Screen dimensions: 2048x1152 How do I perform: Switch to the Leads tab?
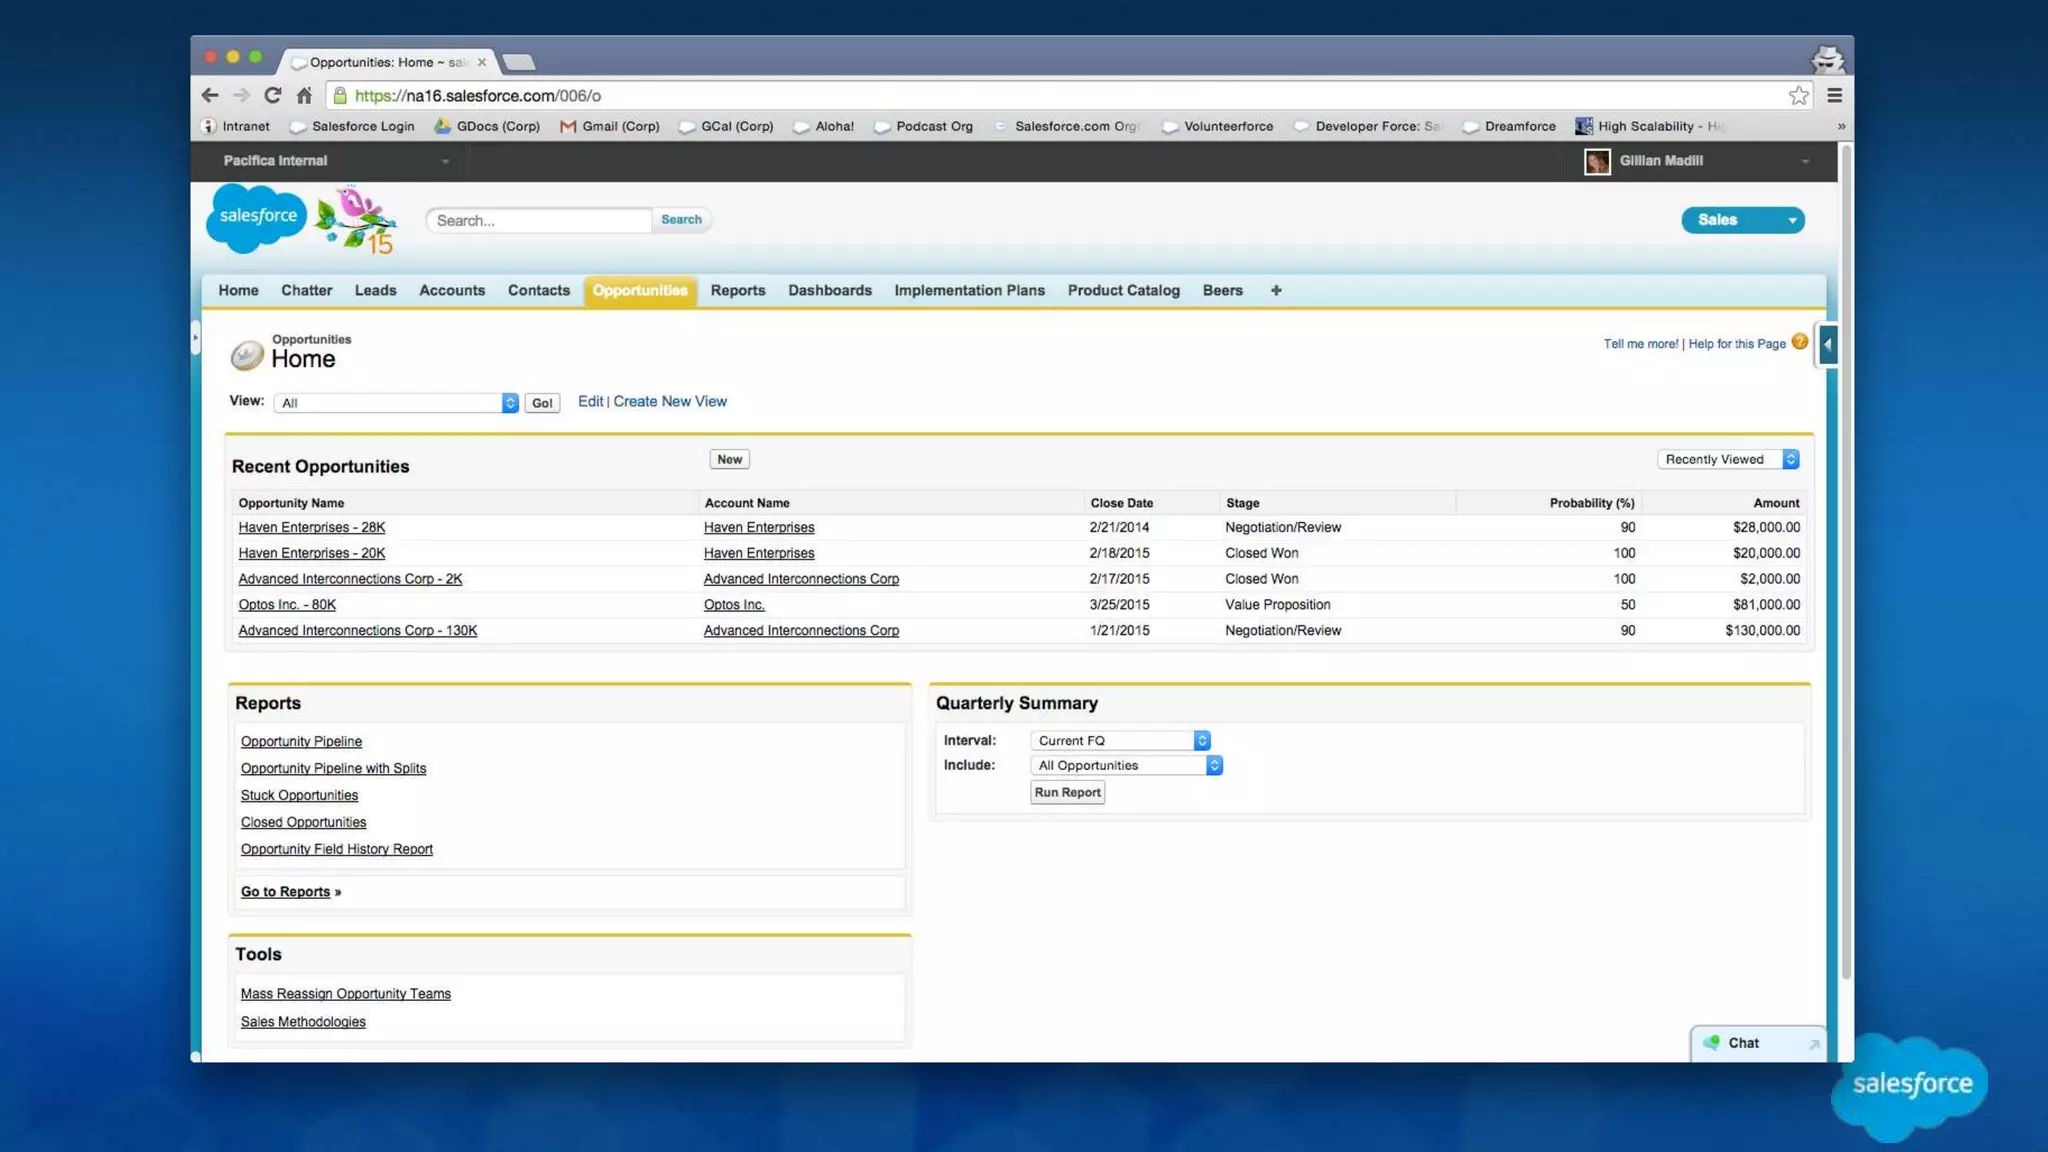(375, 290)
